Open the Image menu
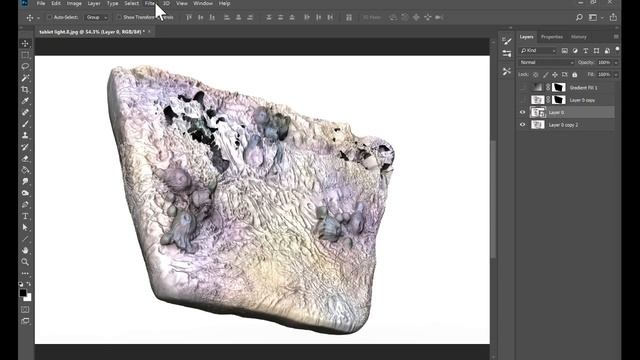This screenshot has height=360, width=640. click(x=74, y=3)
